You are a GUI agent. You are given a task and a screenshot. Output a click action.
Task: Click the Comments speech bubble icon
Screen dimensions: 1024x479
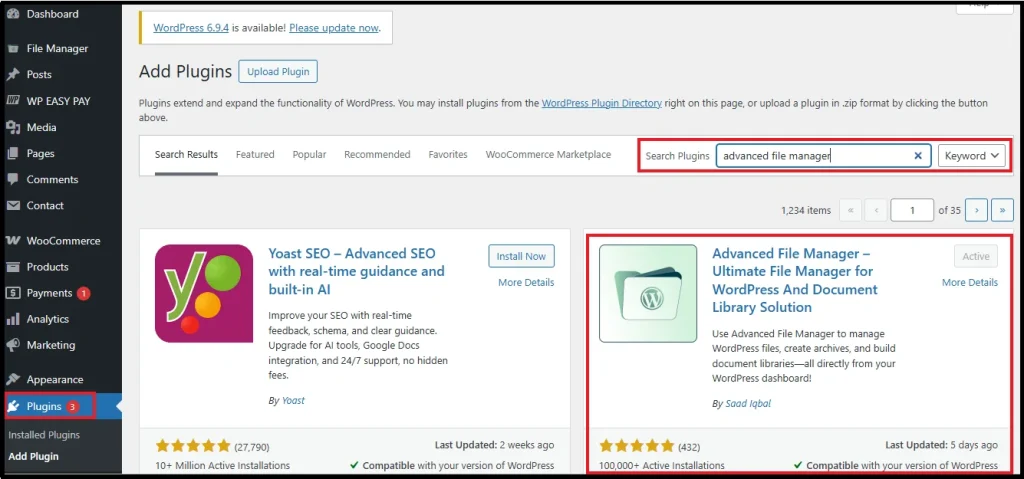[x=13, y=180]
